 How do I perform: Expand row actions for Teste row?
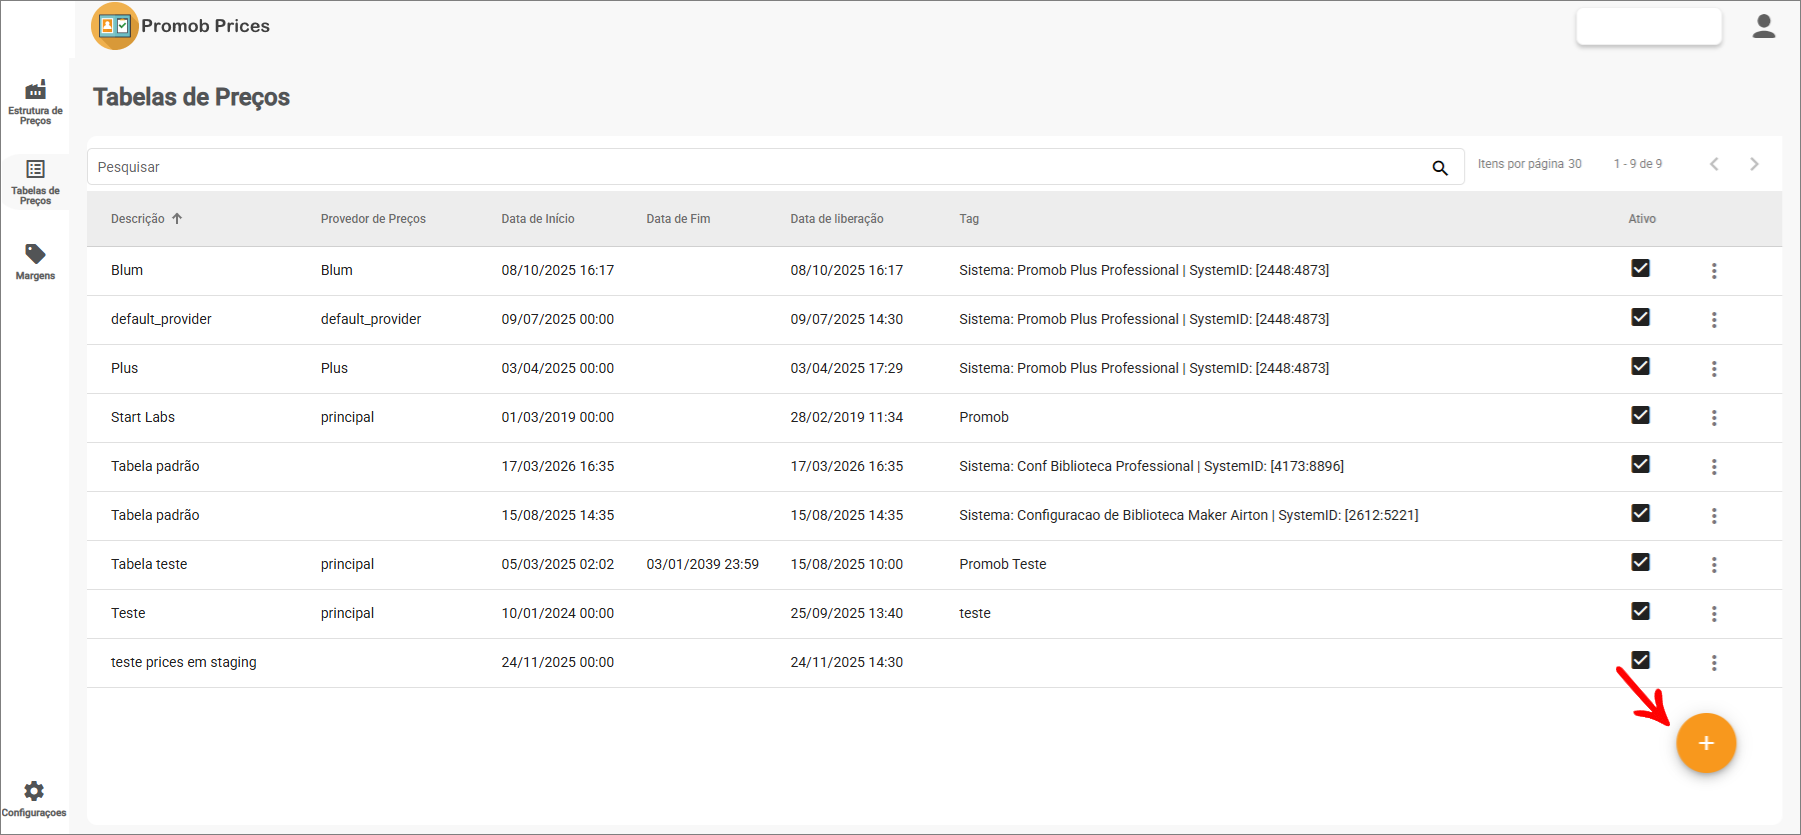click(x=1713, y=614)
